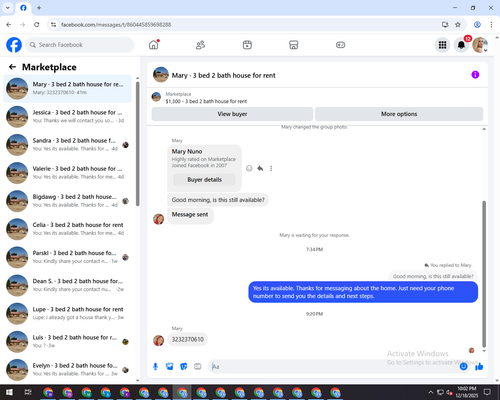Screen dimensions: 500x400
Task: Click the conversation header title Mary
Action: pos(223,75)
